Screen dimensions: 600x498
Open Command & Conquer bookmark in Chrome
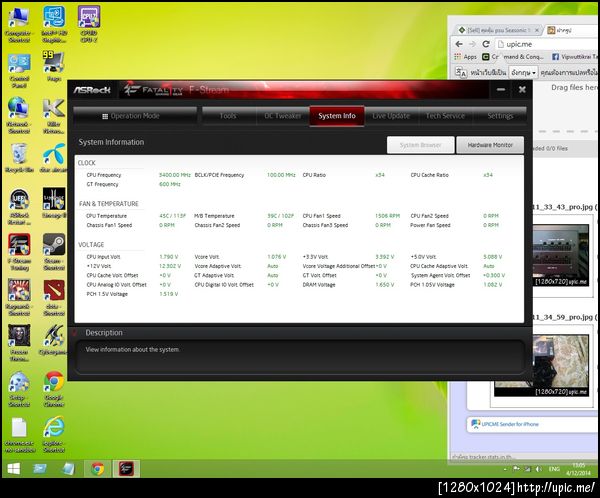(513, 57)
